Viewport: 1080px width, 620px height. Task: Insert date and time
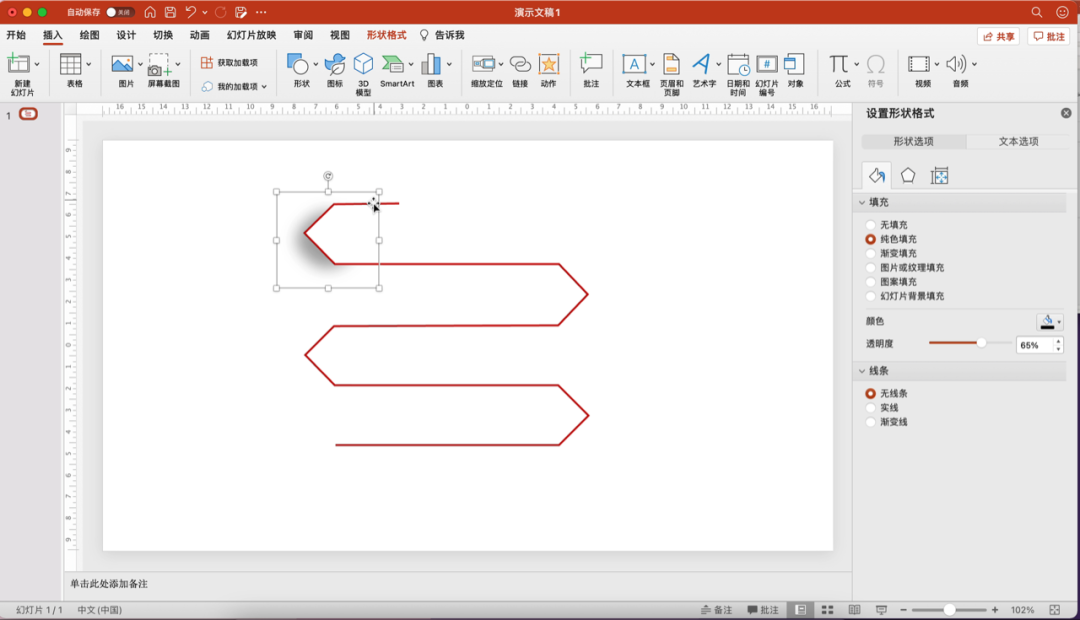pos(738,74)
